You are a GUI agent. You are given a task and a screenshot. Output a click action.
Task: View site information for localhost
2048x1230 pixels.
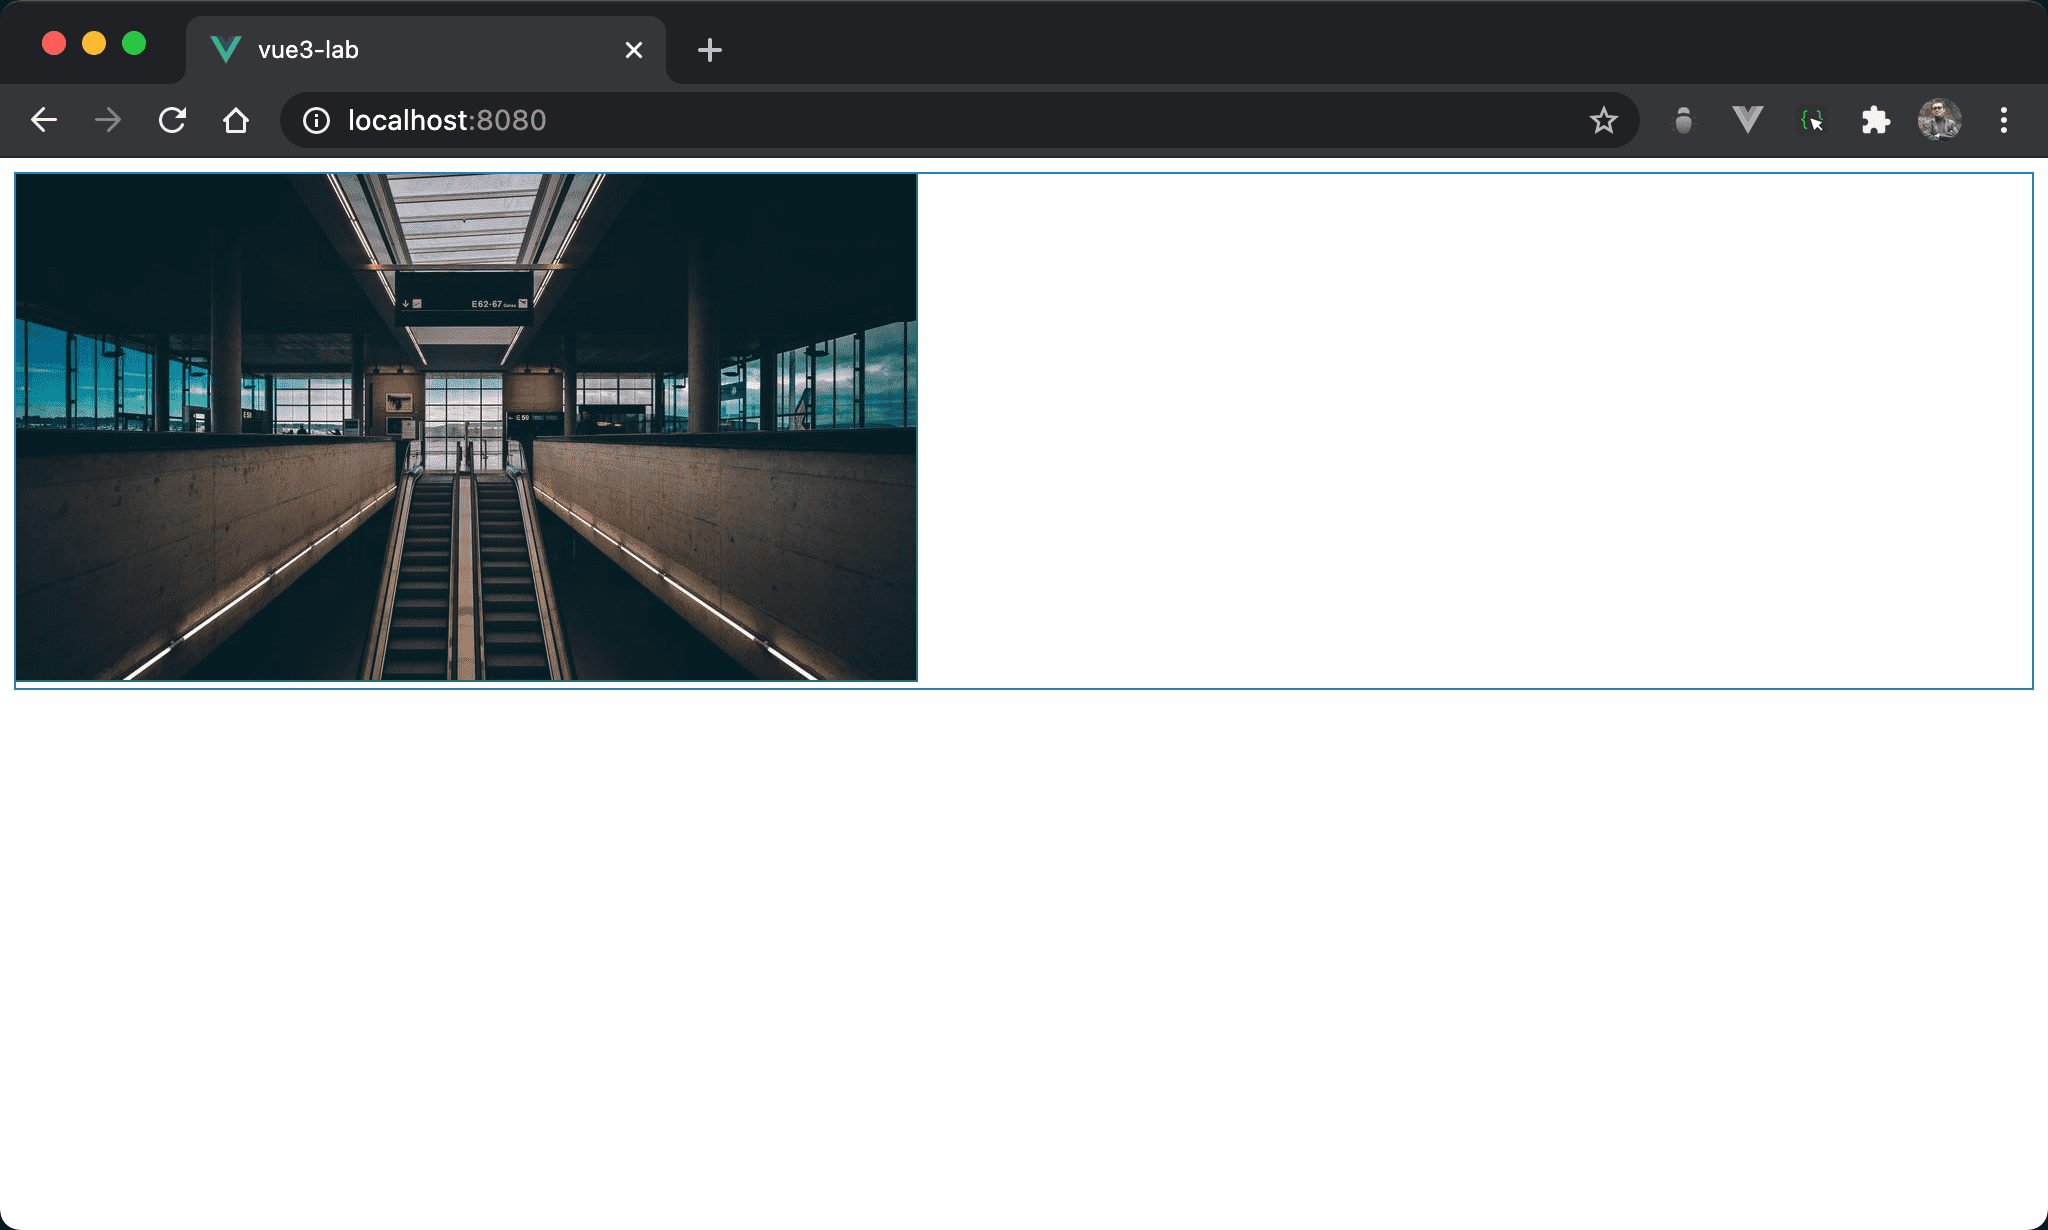[x=316, y=121]
